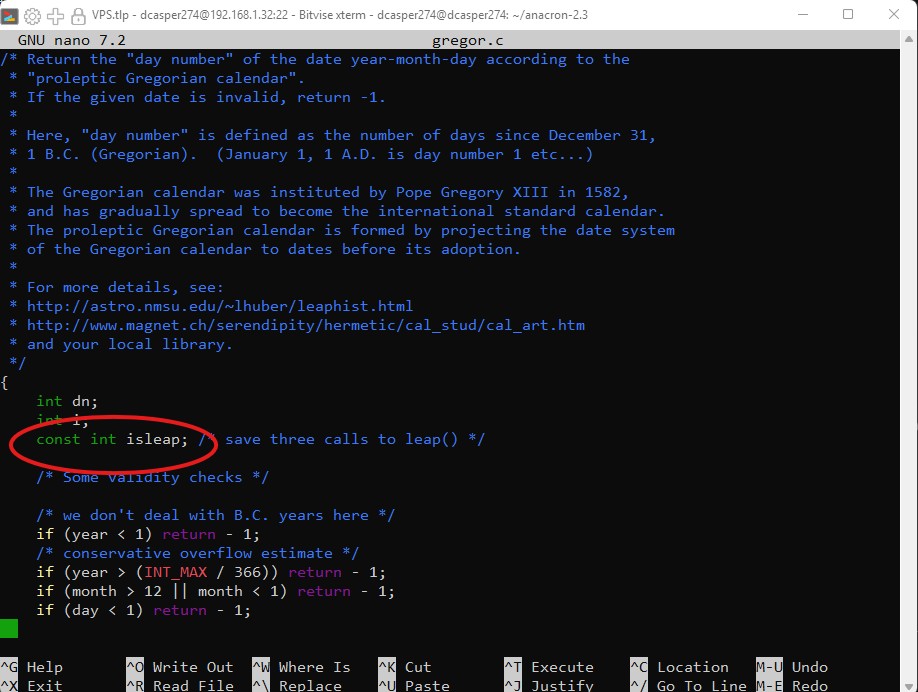Click Where Is in the nano footer
The height and width of the screenshot is (692, 918).
pyautogui.click(x=314, y=667)
